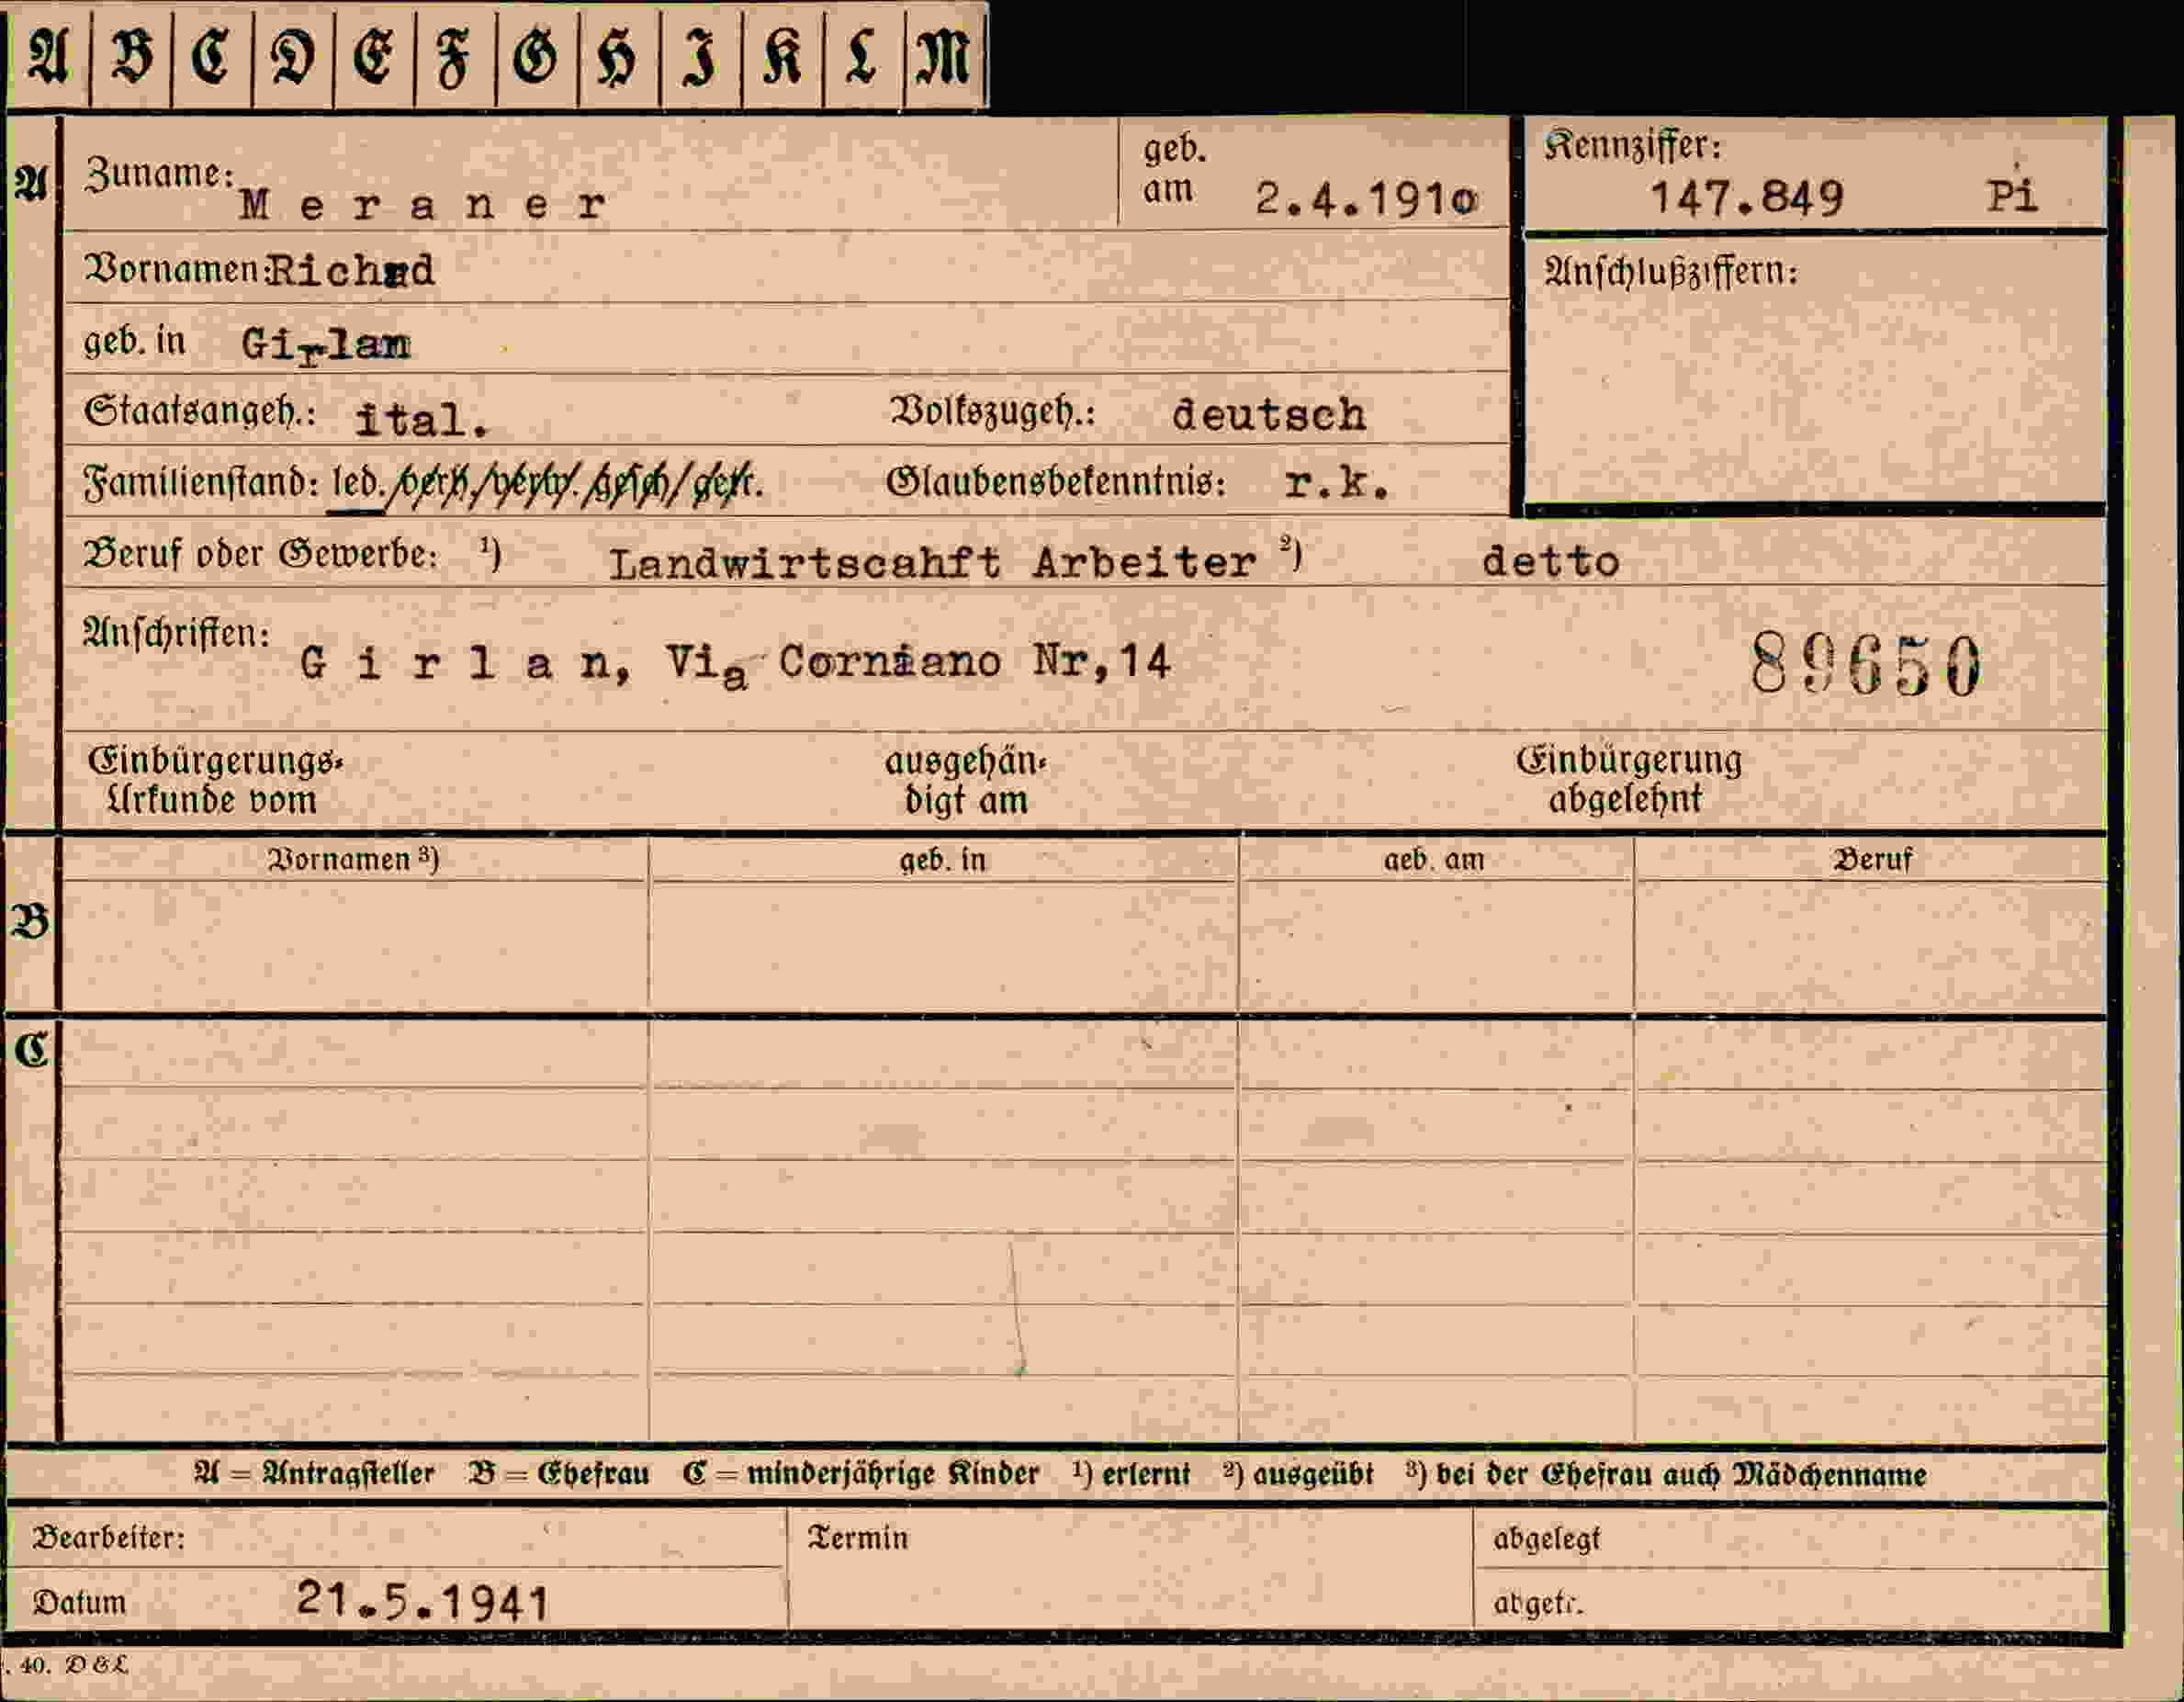Click the 'Kennziffer:' label
Screen dimensions: 2184x1702
pyautogui.click(x=1633, y=146)
